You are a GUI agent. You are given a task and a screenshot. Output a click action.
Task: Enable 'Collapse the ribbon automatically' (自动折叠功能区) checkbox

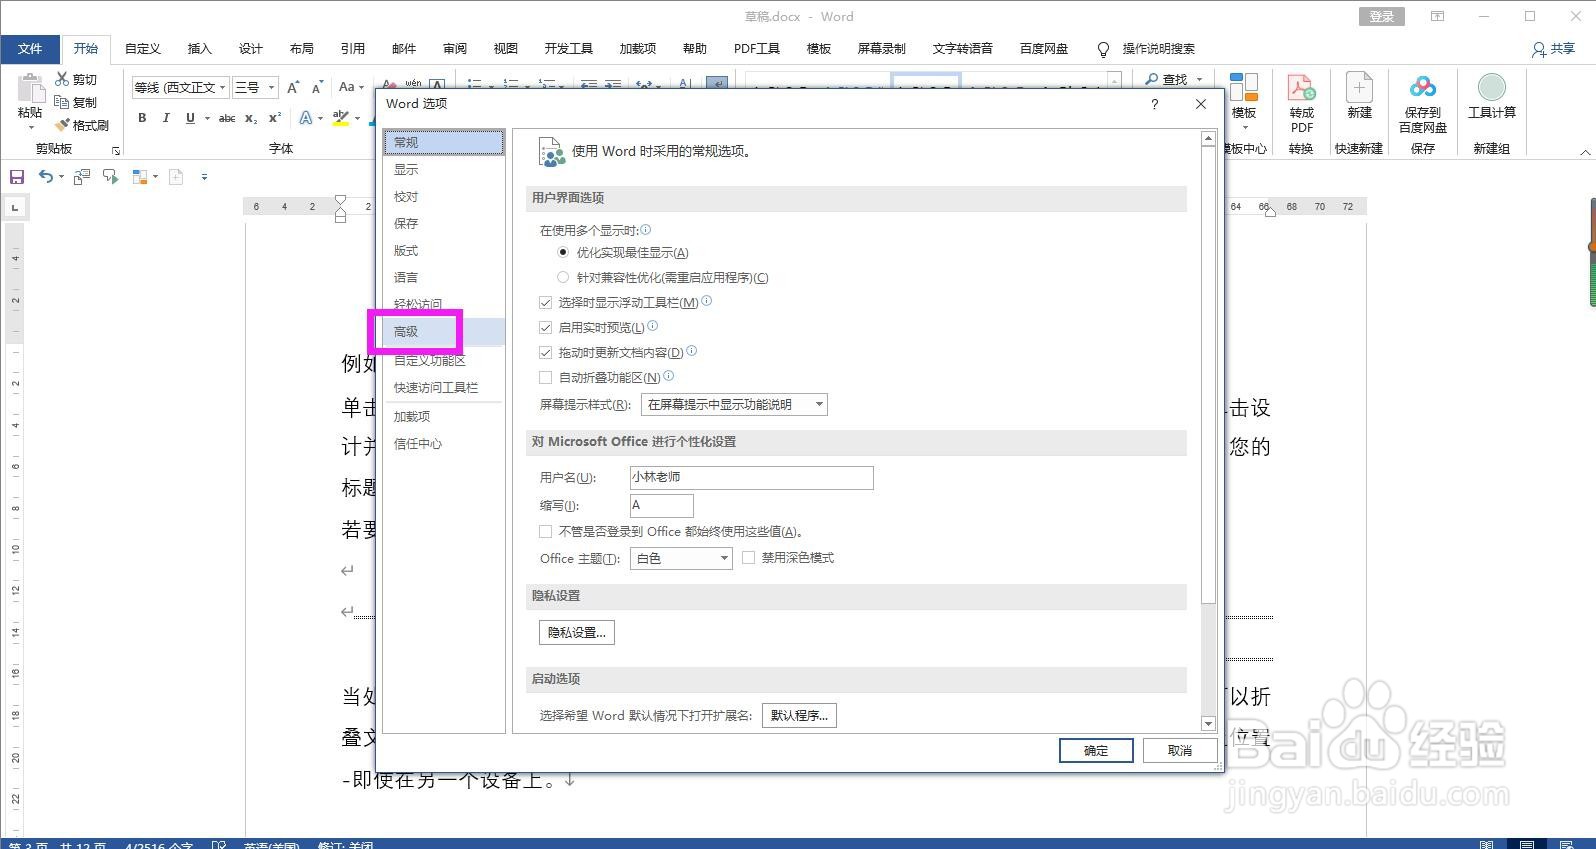(x=545, y=377)
